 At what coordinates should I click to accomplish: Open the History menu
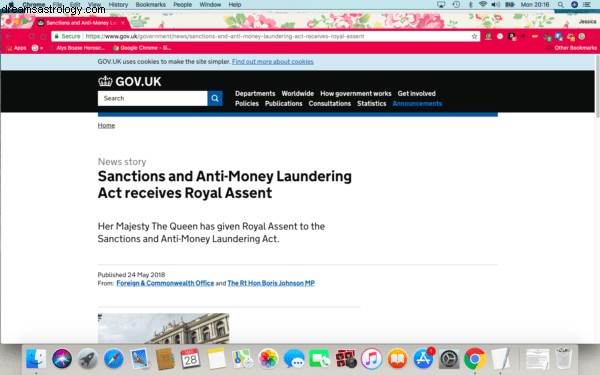click(x=118, y=5)
